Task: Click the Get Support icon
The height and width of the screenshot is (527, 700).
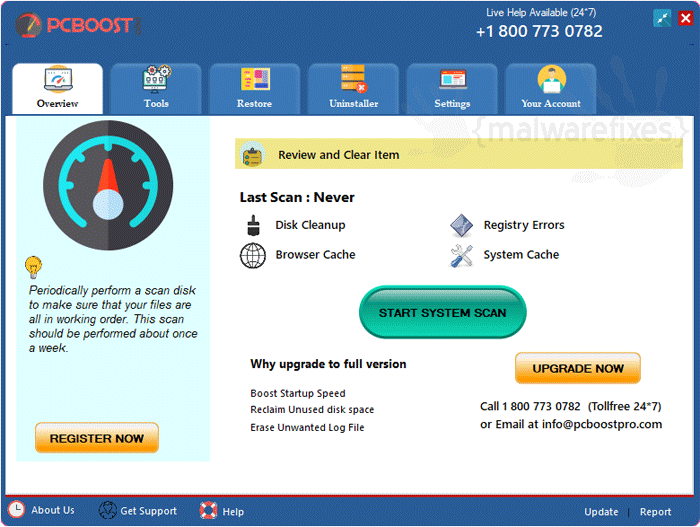Action: pos(107,510)
